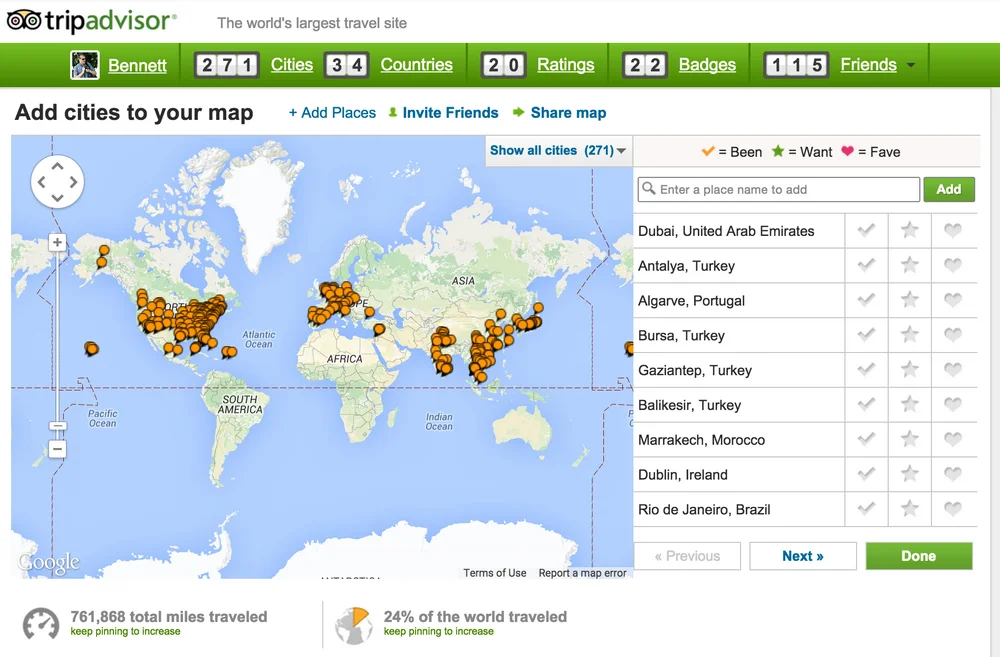Star Balikesir, Turkey as Want
This screenshot has width=1000, height=657.
point(909,404)
